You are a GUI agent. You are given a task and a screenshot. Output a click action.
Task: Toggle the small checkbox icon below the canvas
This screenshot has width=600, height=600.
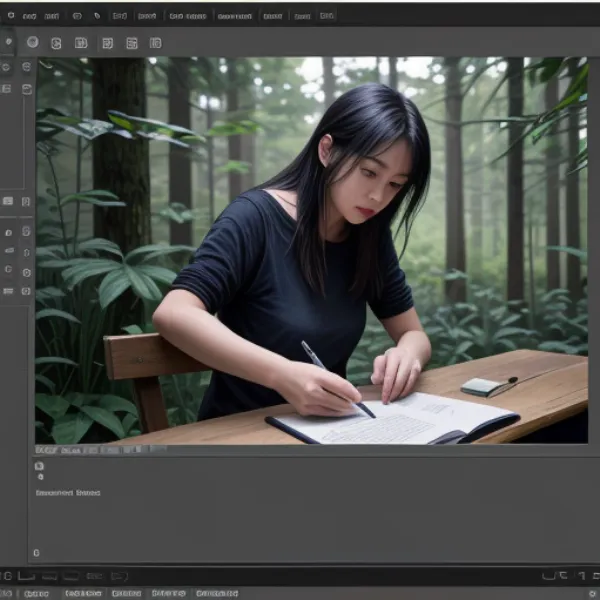pyautogui.click(x=39, y=466)
